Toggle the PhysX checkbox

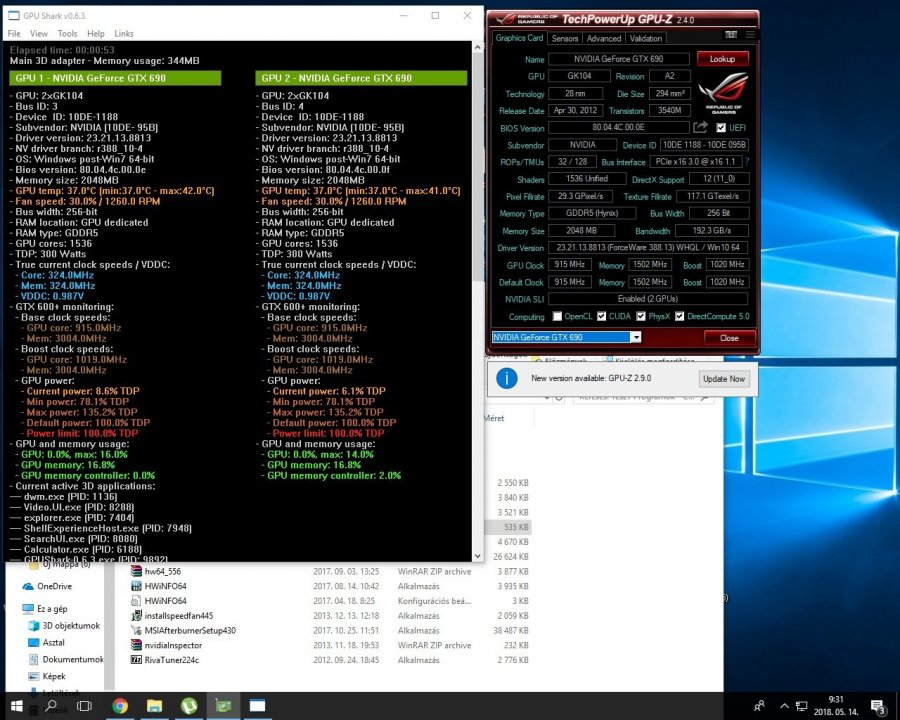(x=641, y=316)
